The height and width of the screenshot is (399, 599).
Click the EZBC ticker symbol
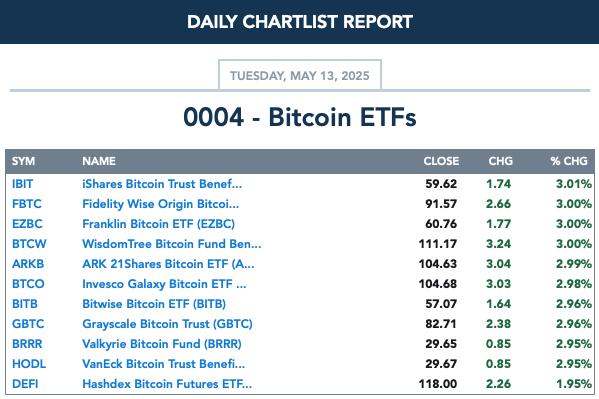tap(27, 224)
